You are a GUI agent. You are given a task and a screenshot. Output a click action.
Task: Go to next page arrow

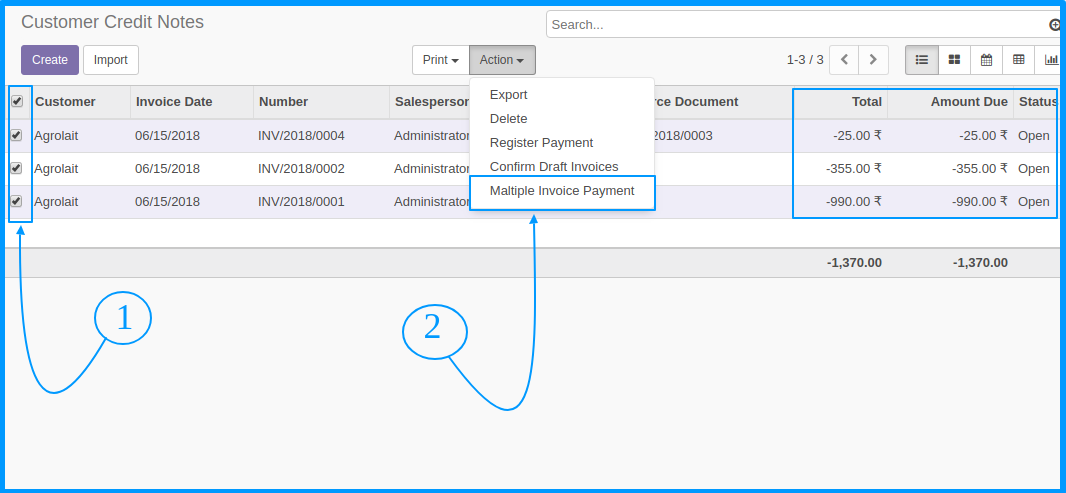(874, 60)
